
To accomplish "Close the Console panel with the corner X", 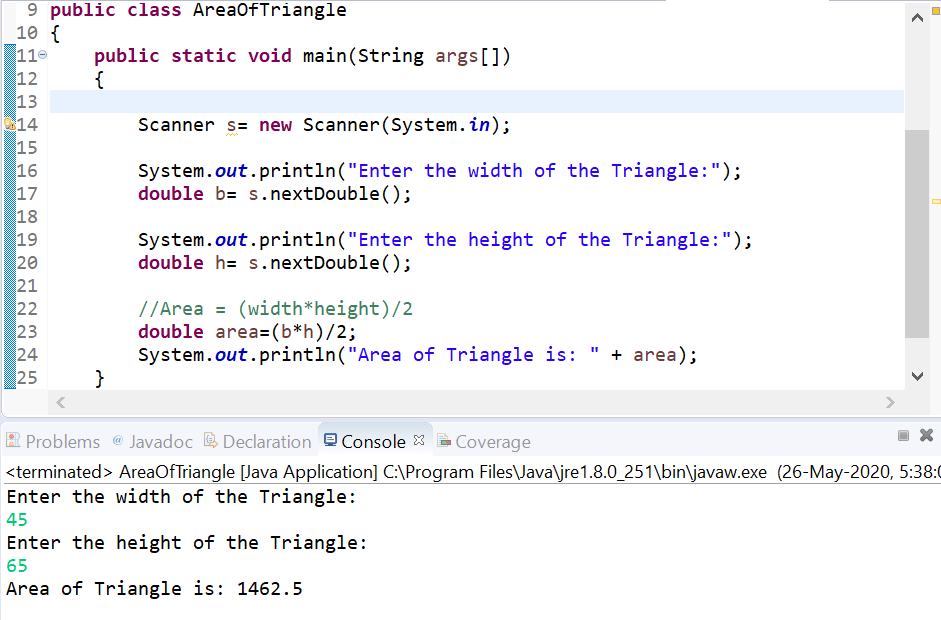I will point(925,433).
